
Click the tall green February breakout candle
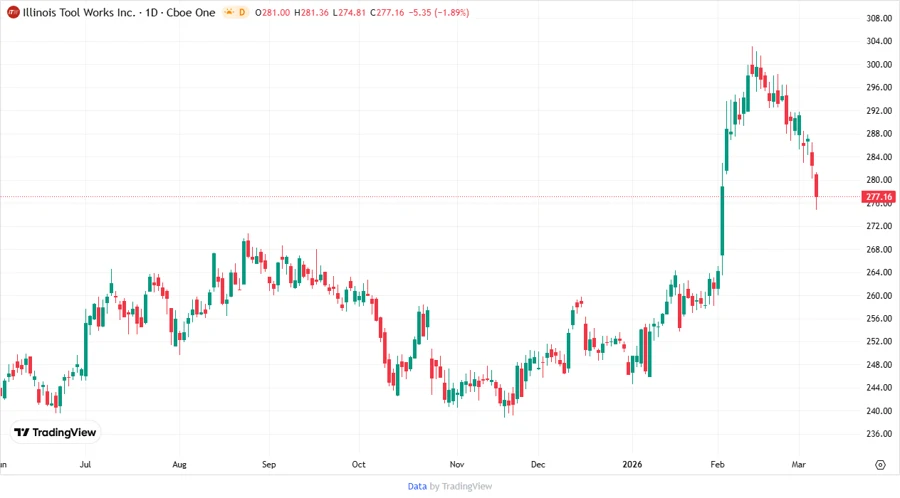pos(722,221)
